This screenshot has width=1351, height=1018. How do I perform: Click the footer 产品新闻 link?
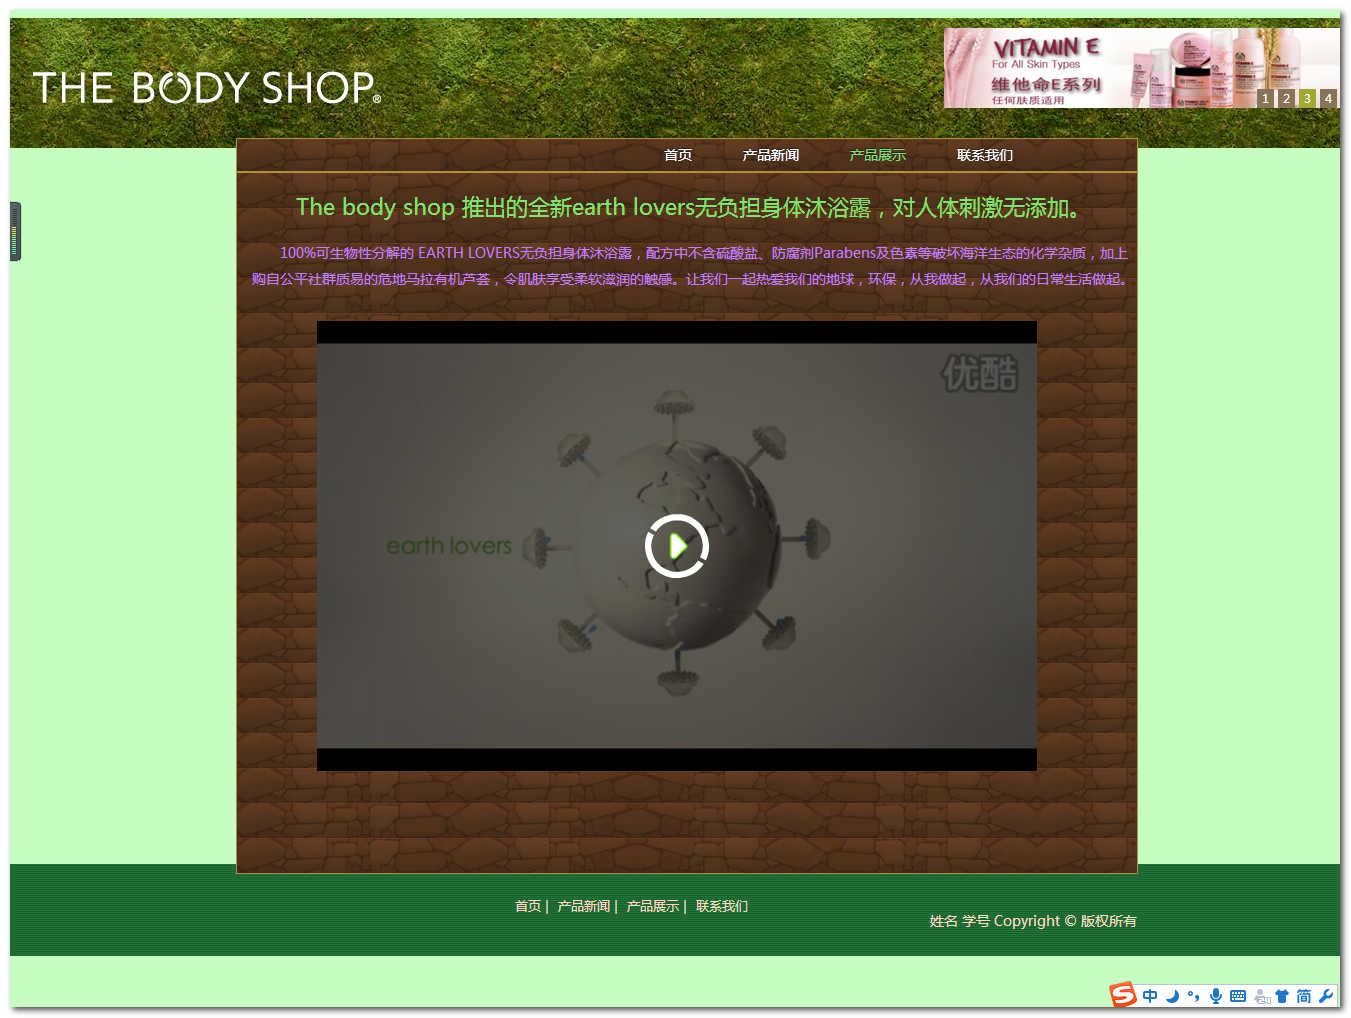coord(583,906)
